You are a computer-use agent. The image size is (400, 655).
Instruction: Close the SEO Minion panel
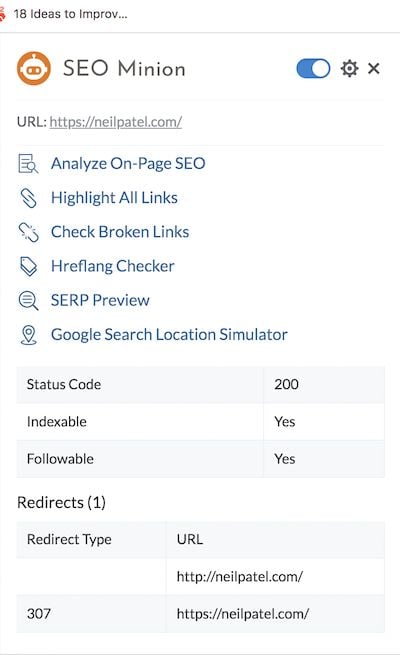pyautogui.click(x=374, y=68)
